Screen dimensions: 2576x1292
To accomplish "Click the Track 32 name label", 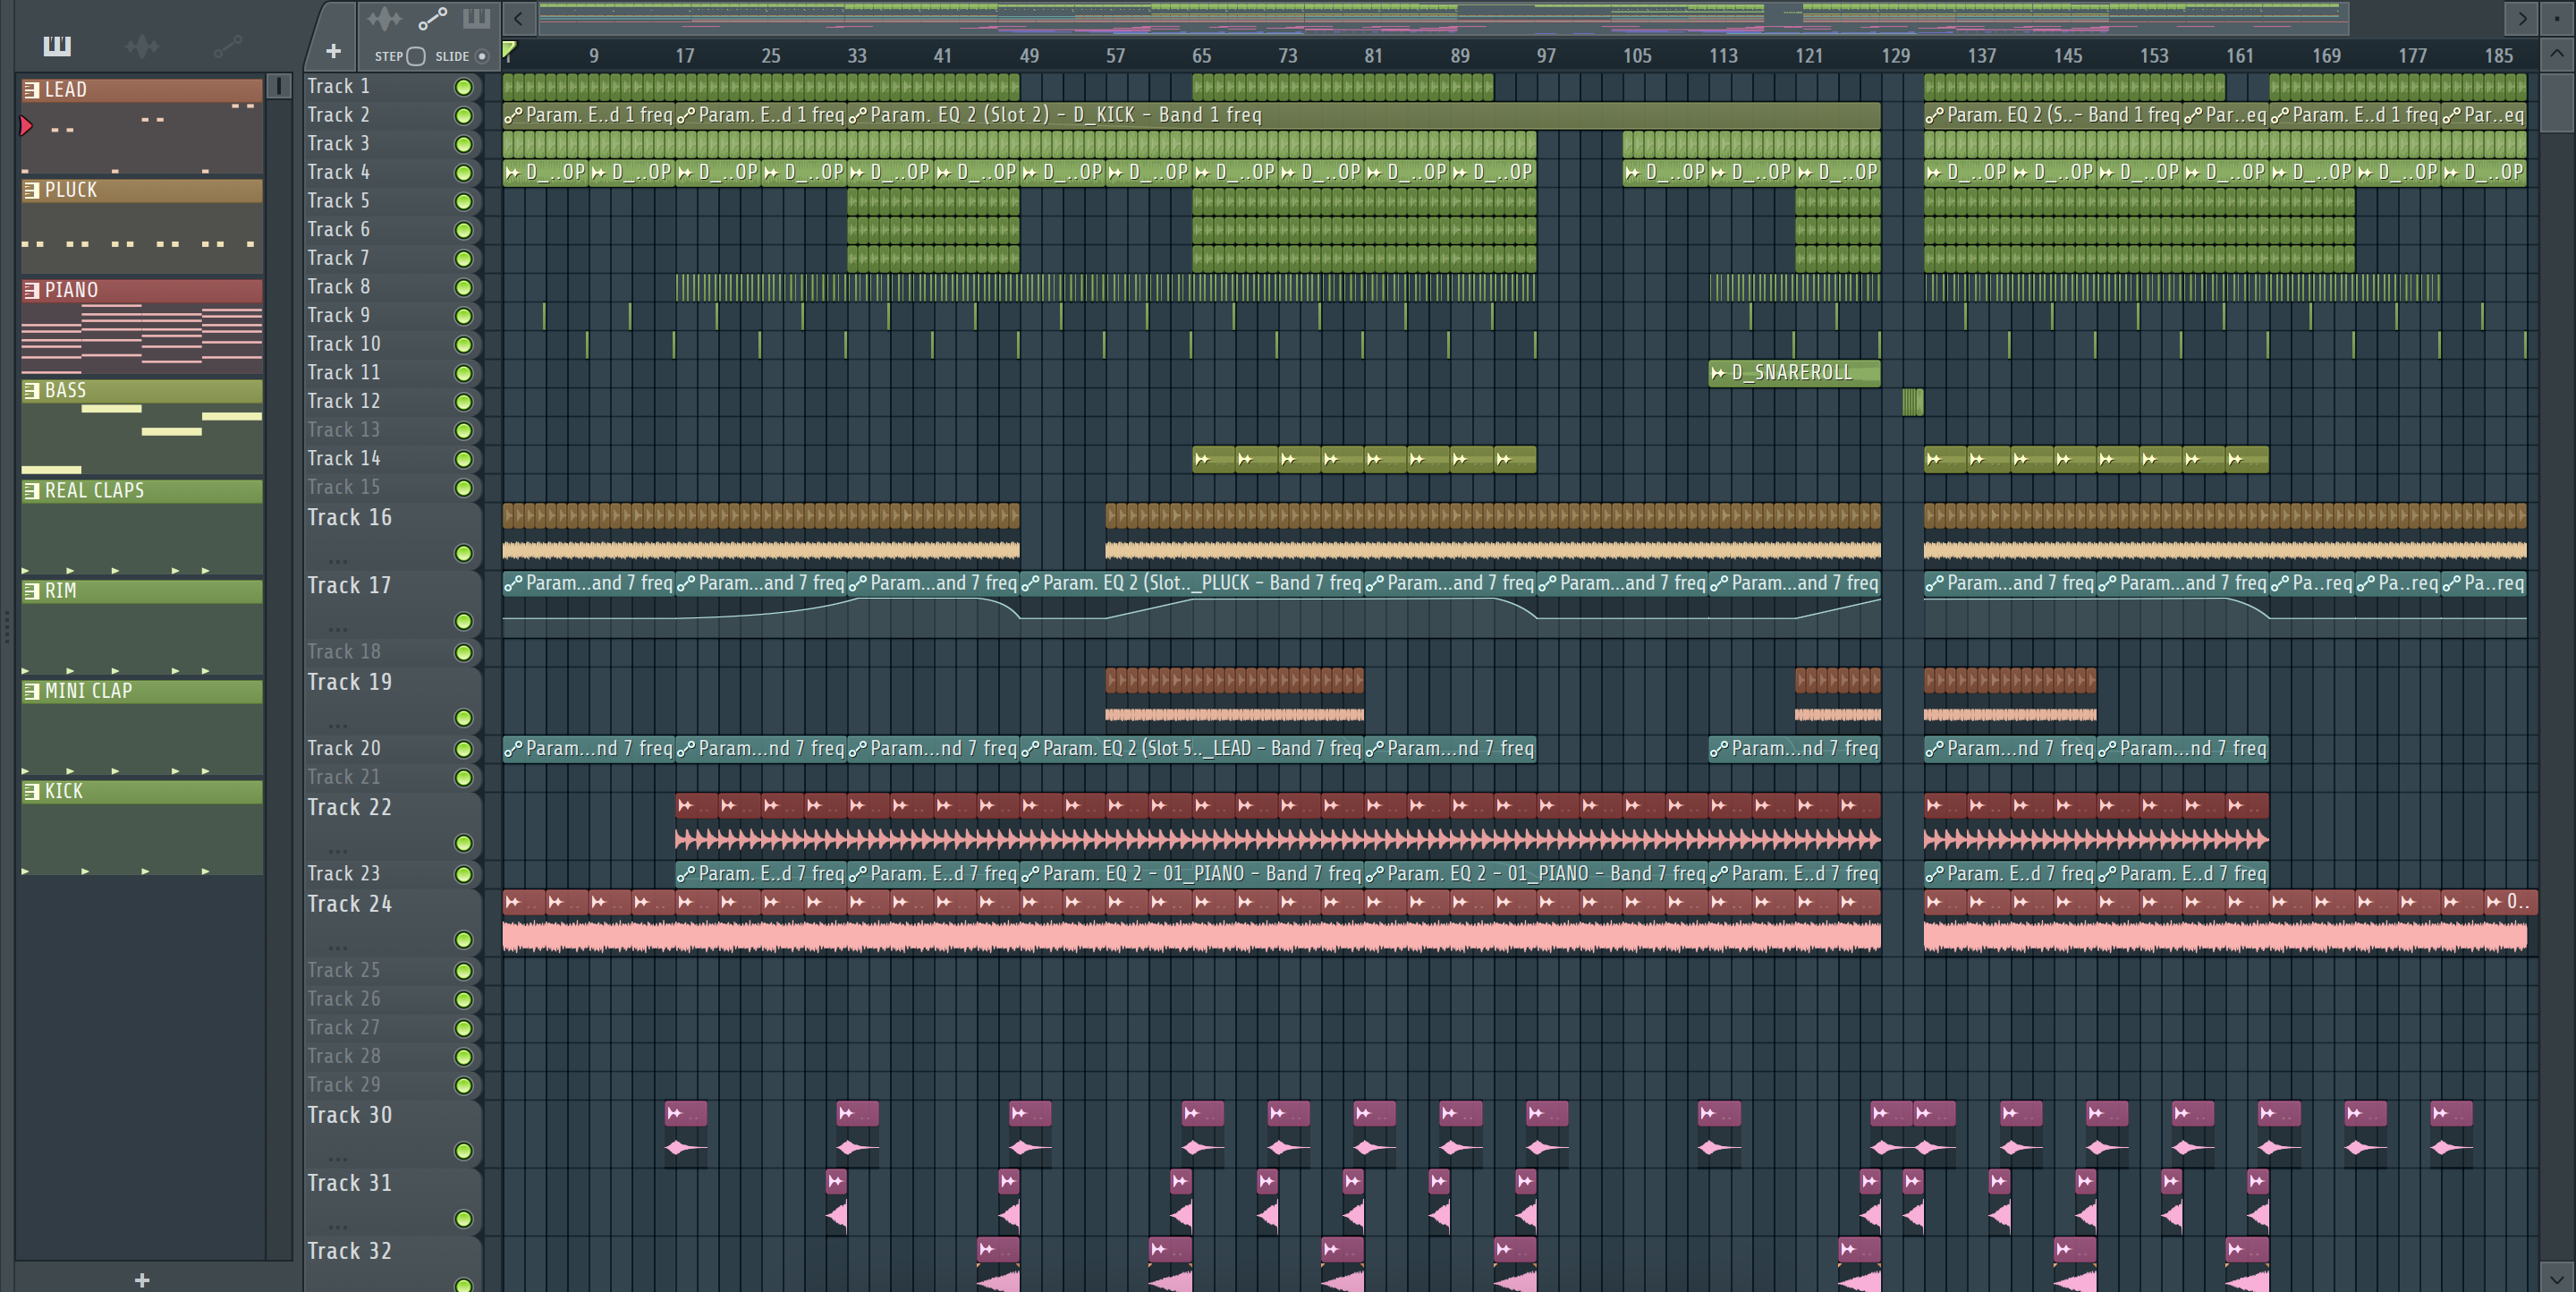I will click(349, 1252).
